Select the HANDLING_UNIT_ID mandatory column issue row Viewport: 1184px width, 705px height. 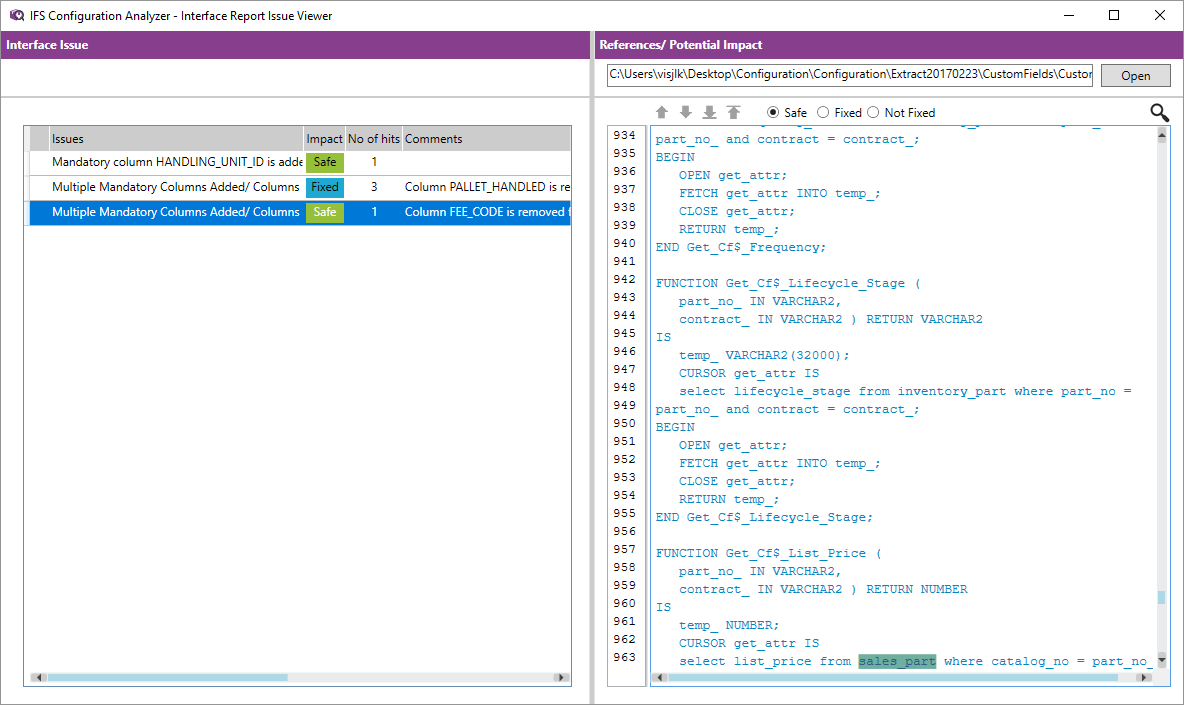click(x=177, y=162)
